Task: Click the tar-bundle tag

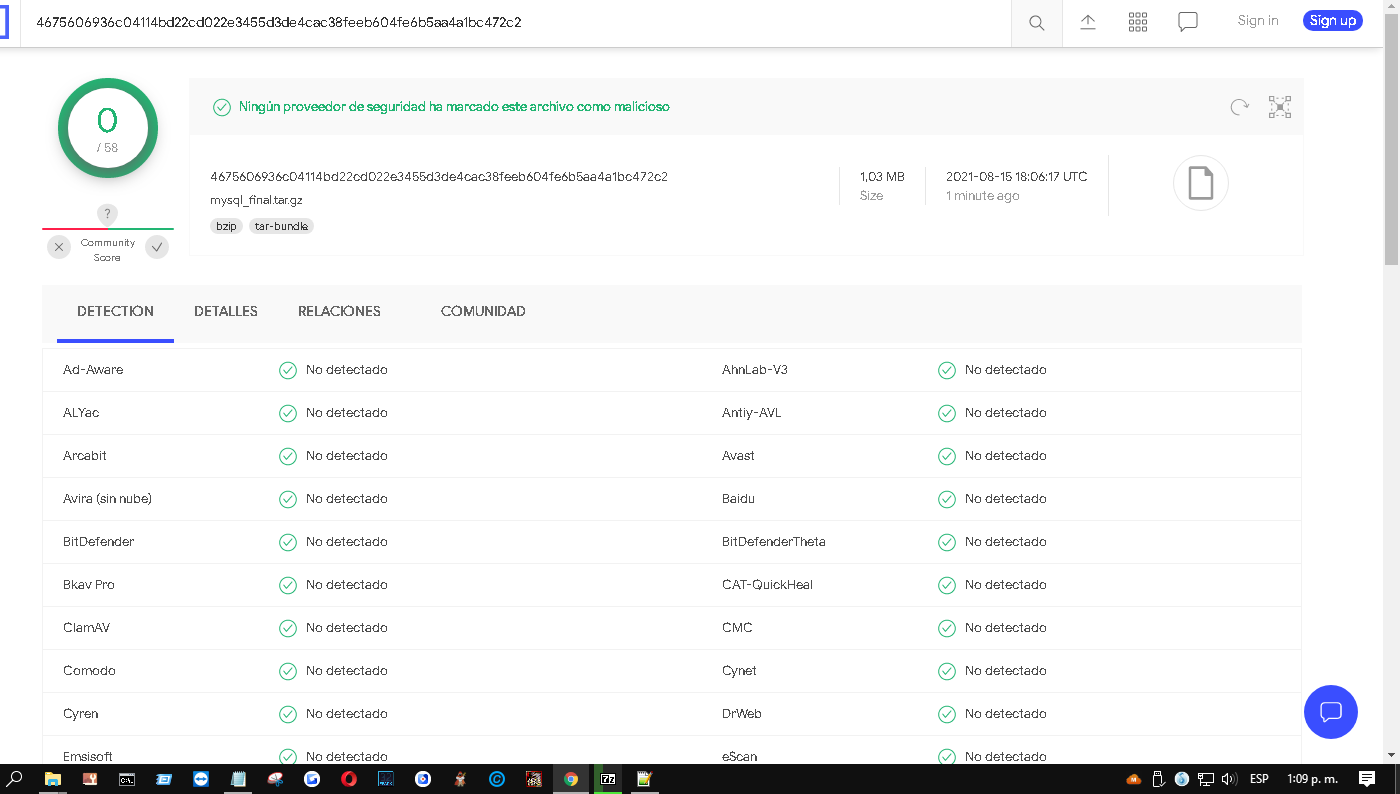Action: point(281,226)
